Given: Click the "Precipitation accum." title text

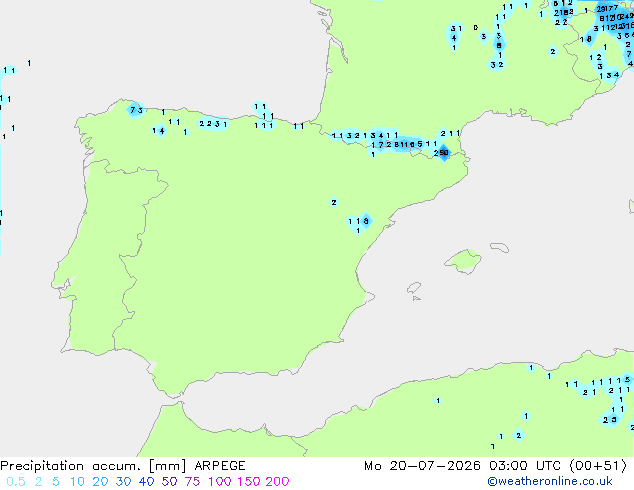Looking at the screenshot, I should click(70, 466).
